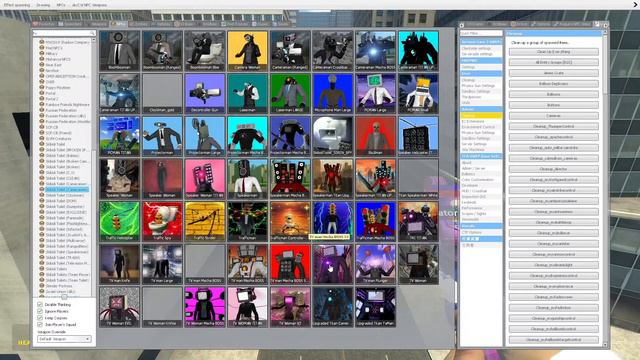Screen dimensions: 640x360
Task: Pick the Microphone Man Large NPC
Action: point(333,93)
